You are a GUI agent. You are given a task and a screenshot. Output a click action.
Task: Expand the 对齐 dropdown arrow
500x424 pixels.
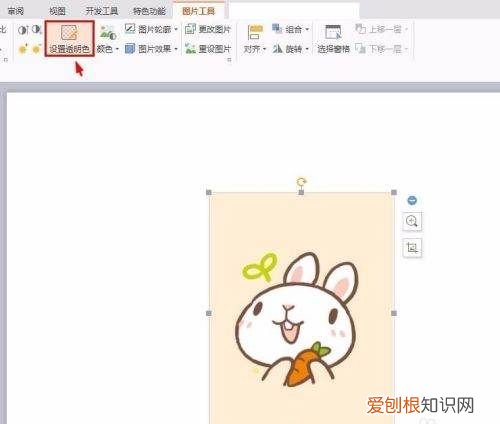point(265,49)
